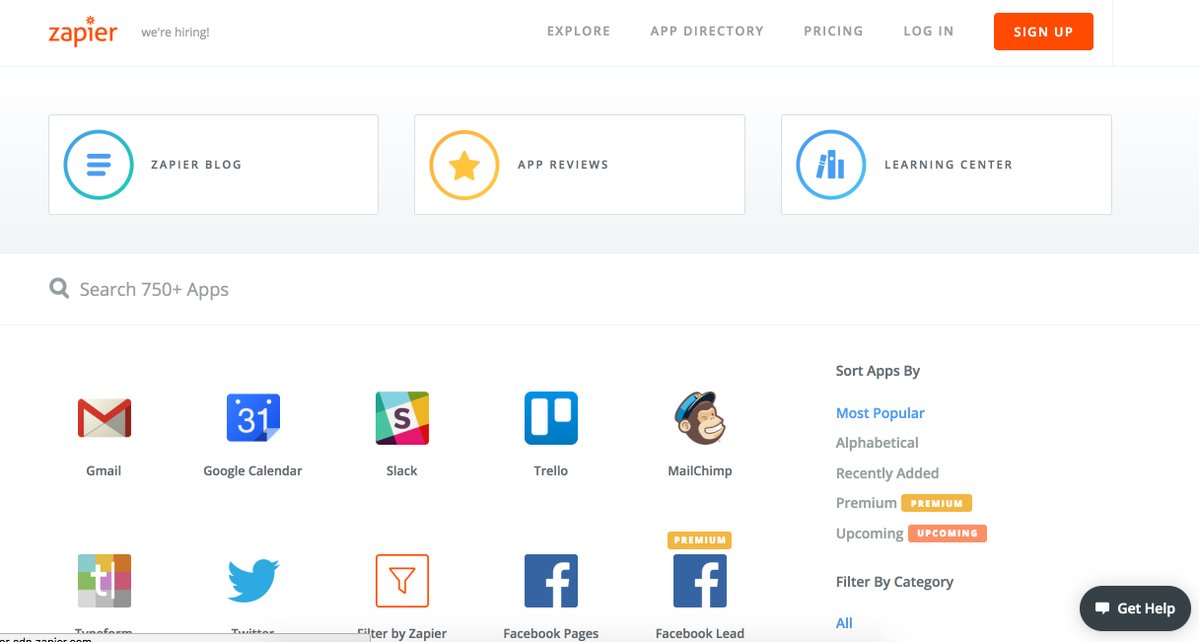Open the Facebook Lead Ads premium icon

(x=699, y=581)
